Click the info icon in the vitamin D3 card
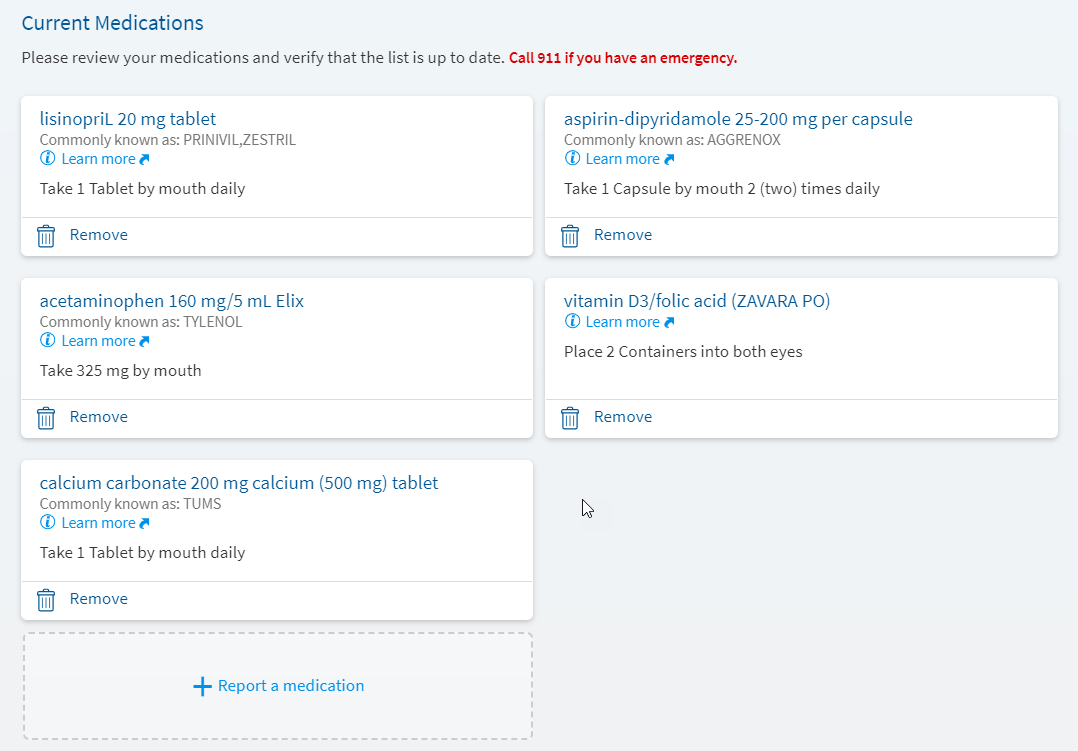 (x=572, y=321)
